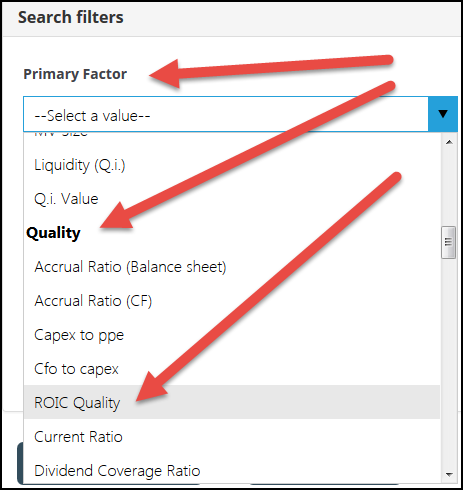The height and width of the screenshot is (490, 463).
Task: Select Accrual Ratio (Balance sheet) option
Action: pos(232,267)
